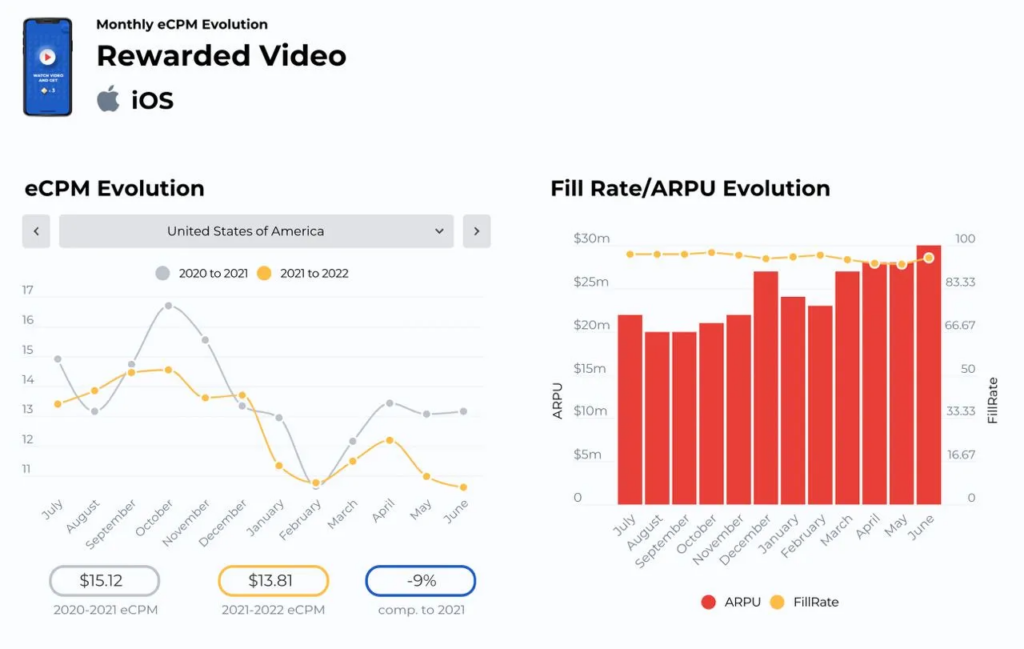Viewport: 1024px width, 649px height.
Task: Click the $15.12 2020-2021 eCPM badge
Action: tap(104, 581)
